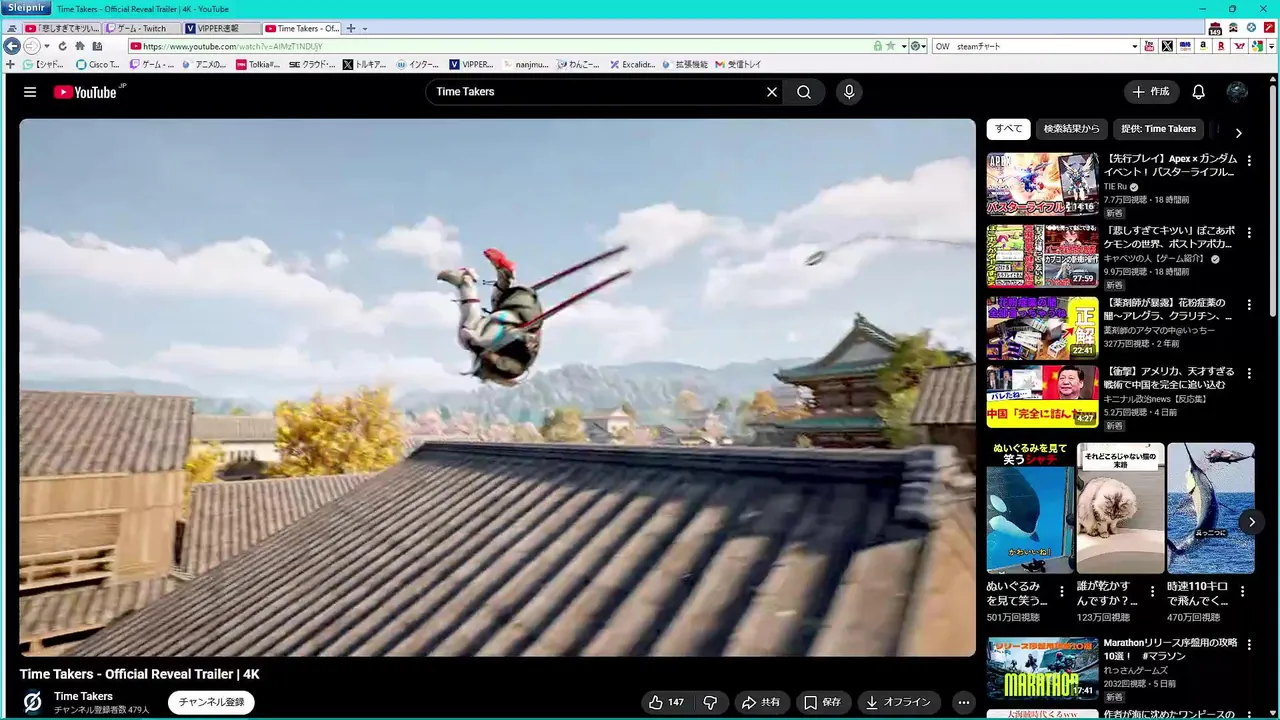Reload the page with the refresh icon
Viewport: 1280px width, 720px height.
pyautogui.click(x=62, y=46)
